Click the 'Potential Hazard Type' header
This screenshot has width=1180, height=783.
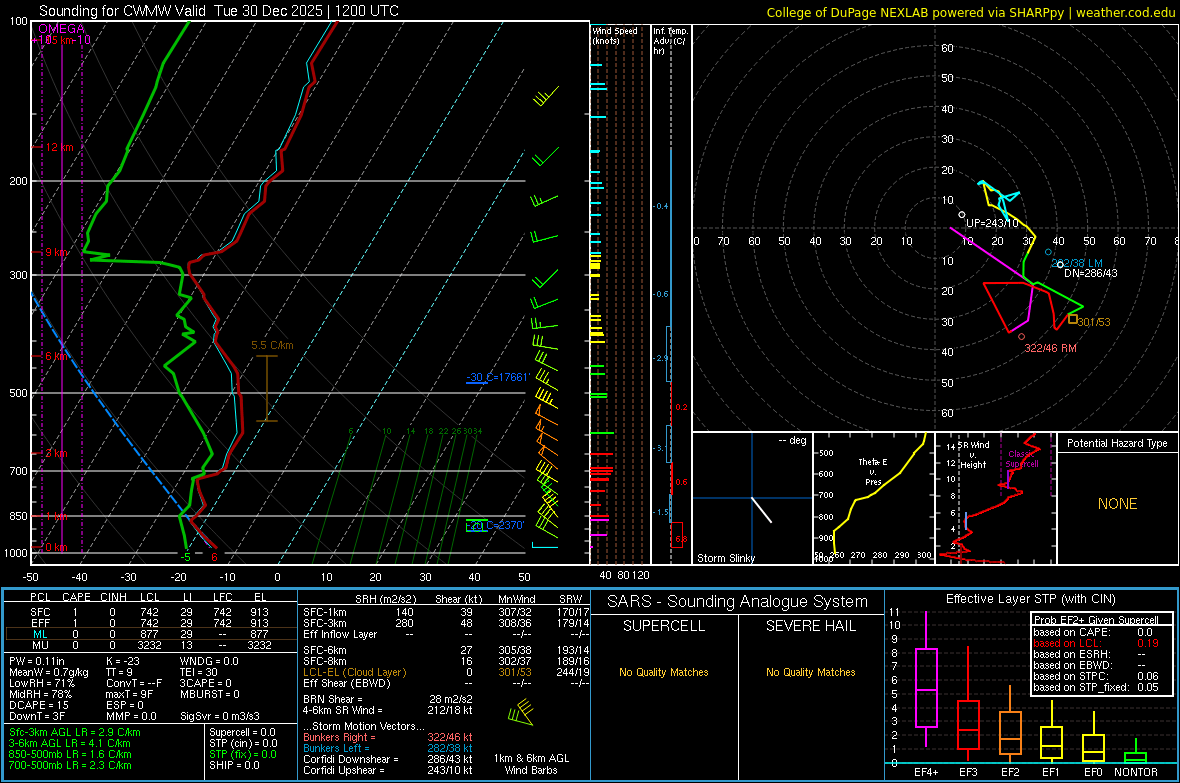coord(1117,443)
